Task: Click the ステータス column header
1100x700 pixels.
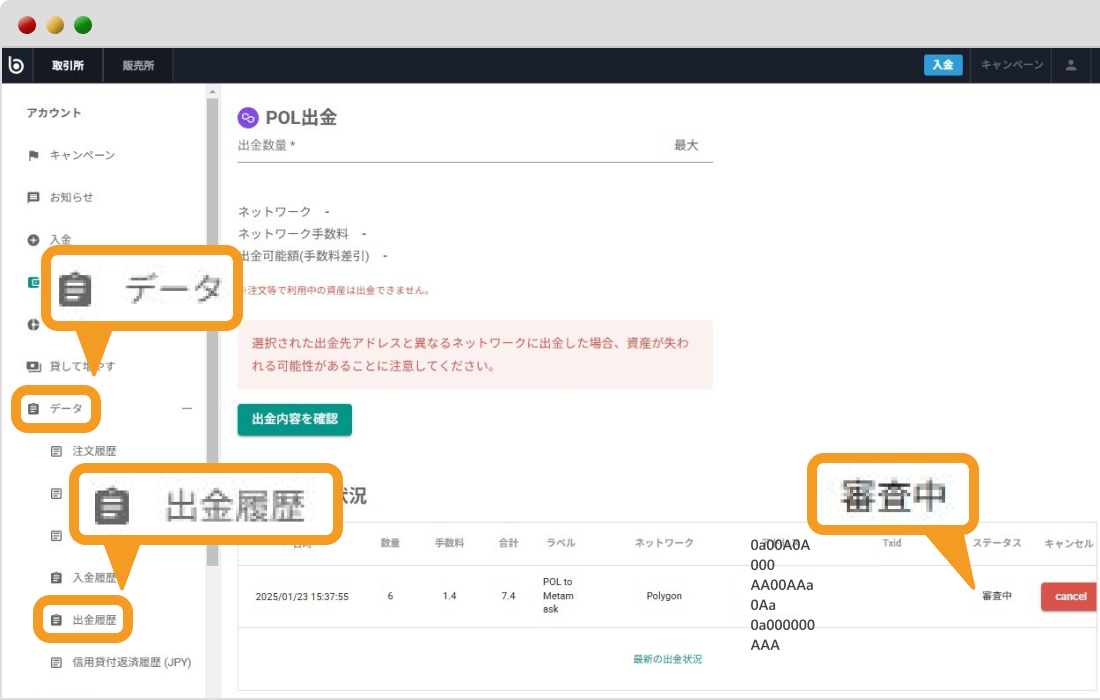Action: 996,543
